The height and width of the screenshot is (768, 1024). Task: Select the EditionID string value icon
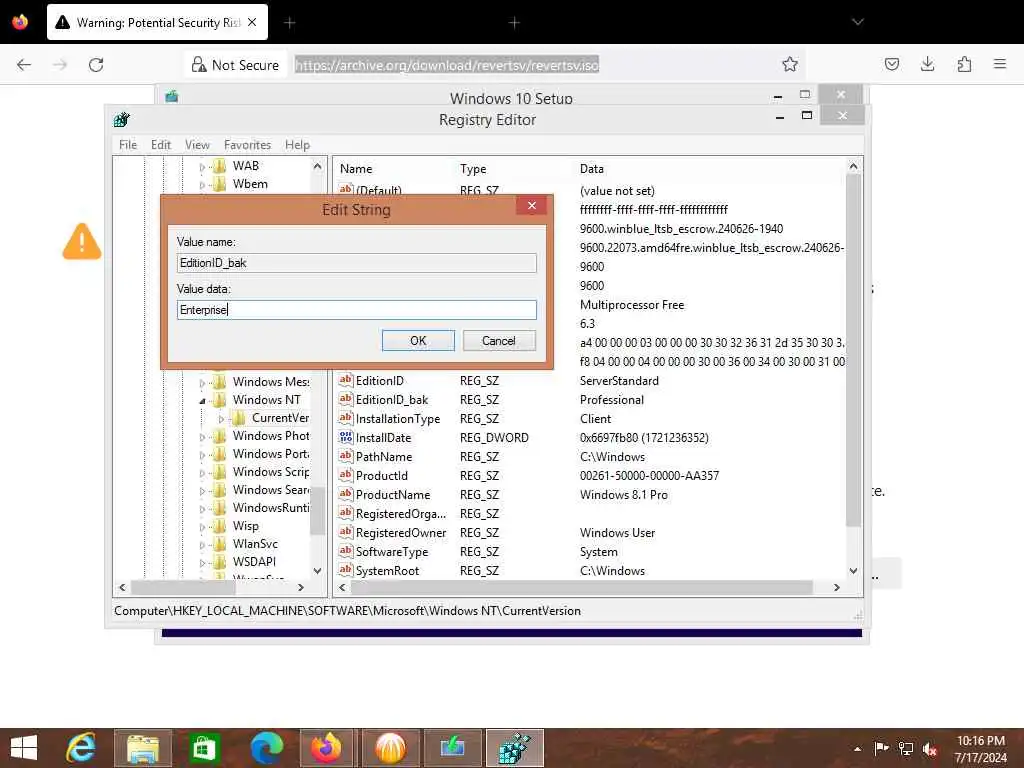tap(345, 380)
